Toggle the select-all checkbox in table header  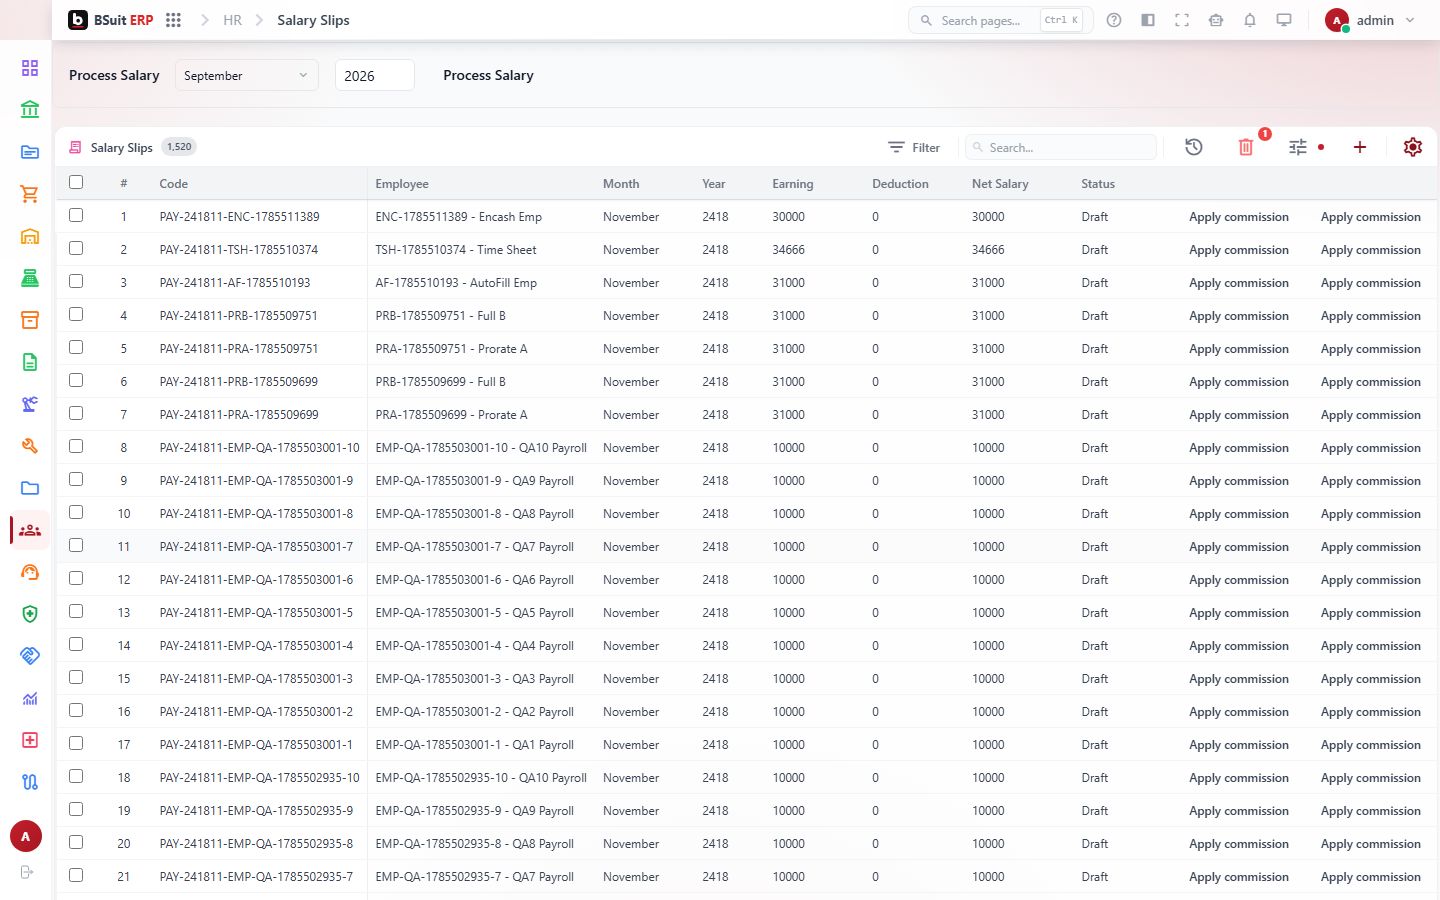(x=76, y=182)
